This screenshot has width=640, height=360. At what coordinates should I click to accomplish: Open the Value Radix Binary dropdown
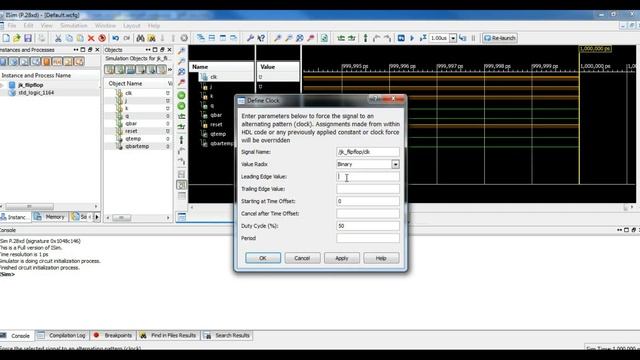[x=395, y=164]
